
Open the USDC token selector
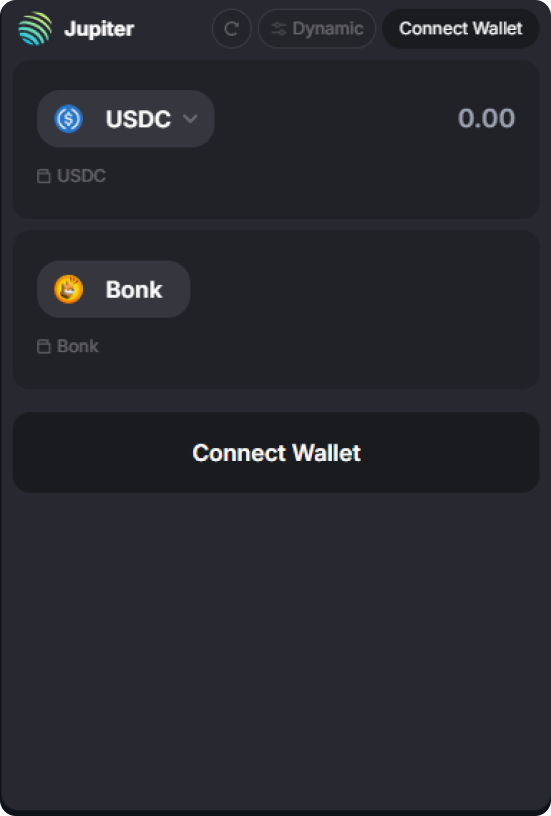[126, 119]
